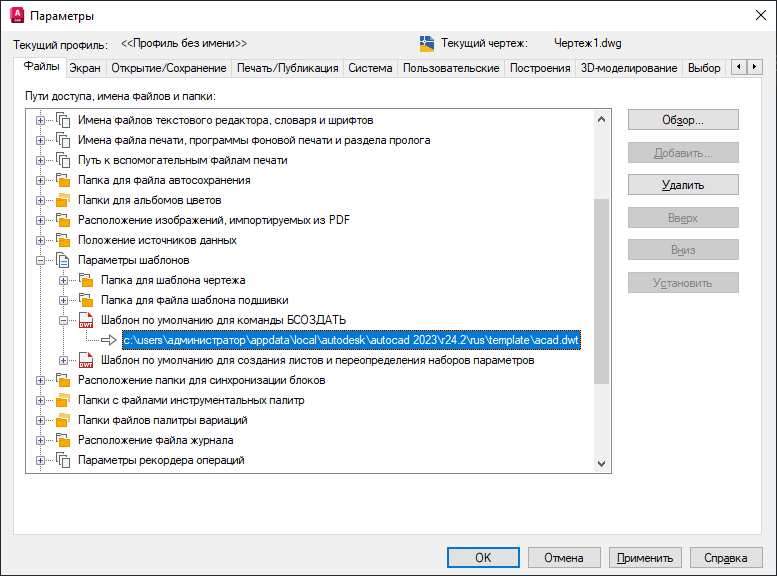Expand 'Папка для файла шаблона подшивки' node
The width and height of the screenshot is (777, 576).
[x=63, y=300]
